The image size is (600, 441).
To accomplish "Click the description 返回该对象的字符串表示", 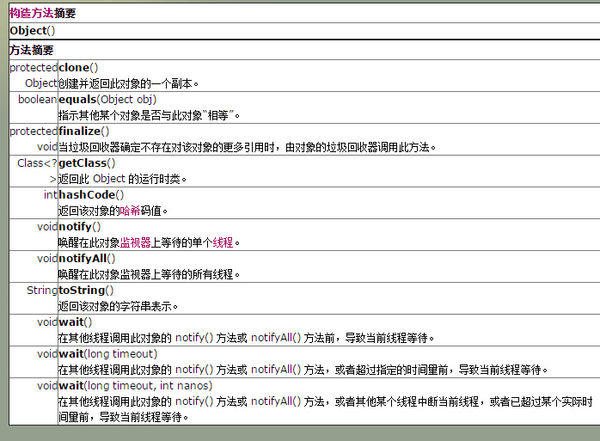I will (x=118, y=306).
